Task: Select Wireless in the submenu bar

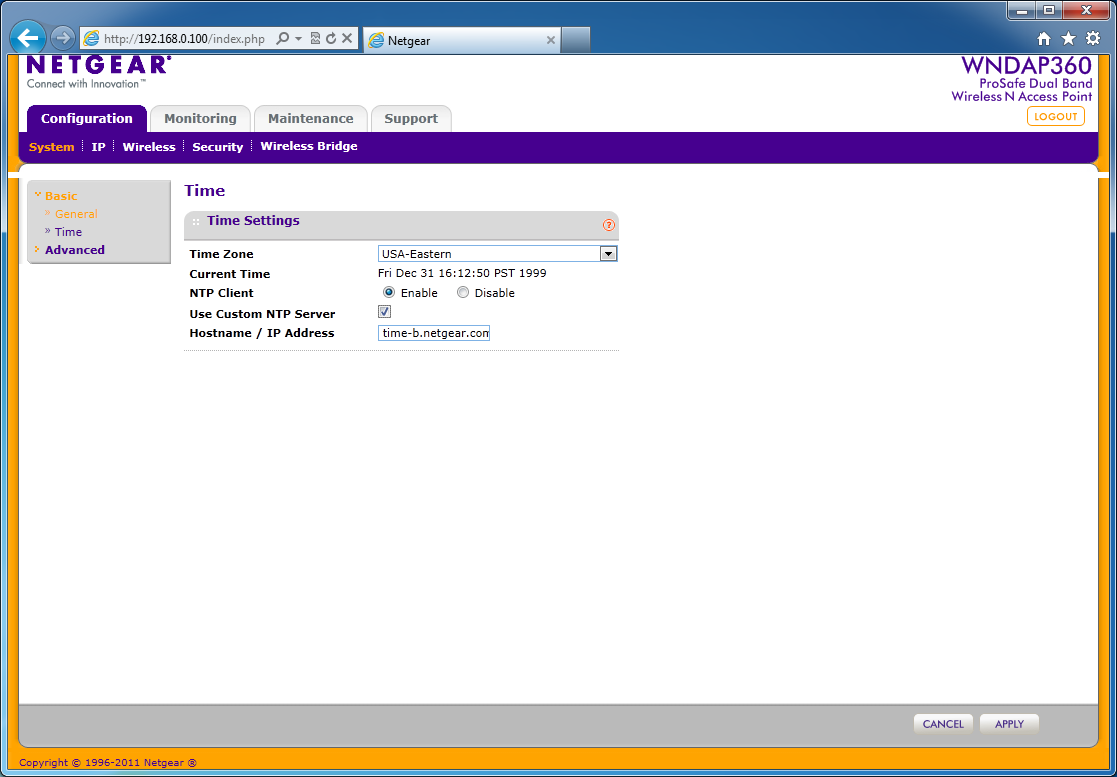Action: (149, 147)
